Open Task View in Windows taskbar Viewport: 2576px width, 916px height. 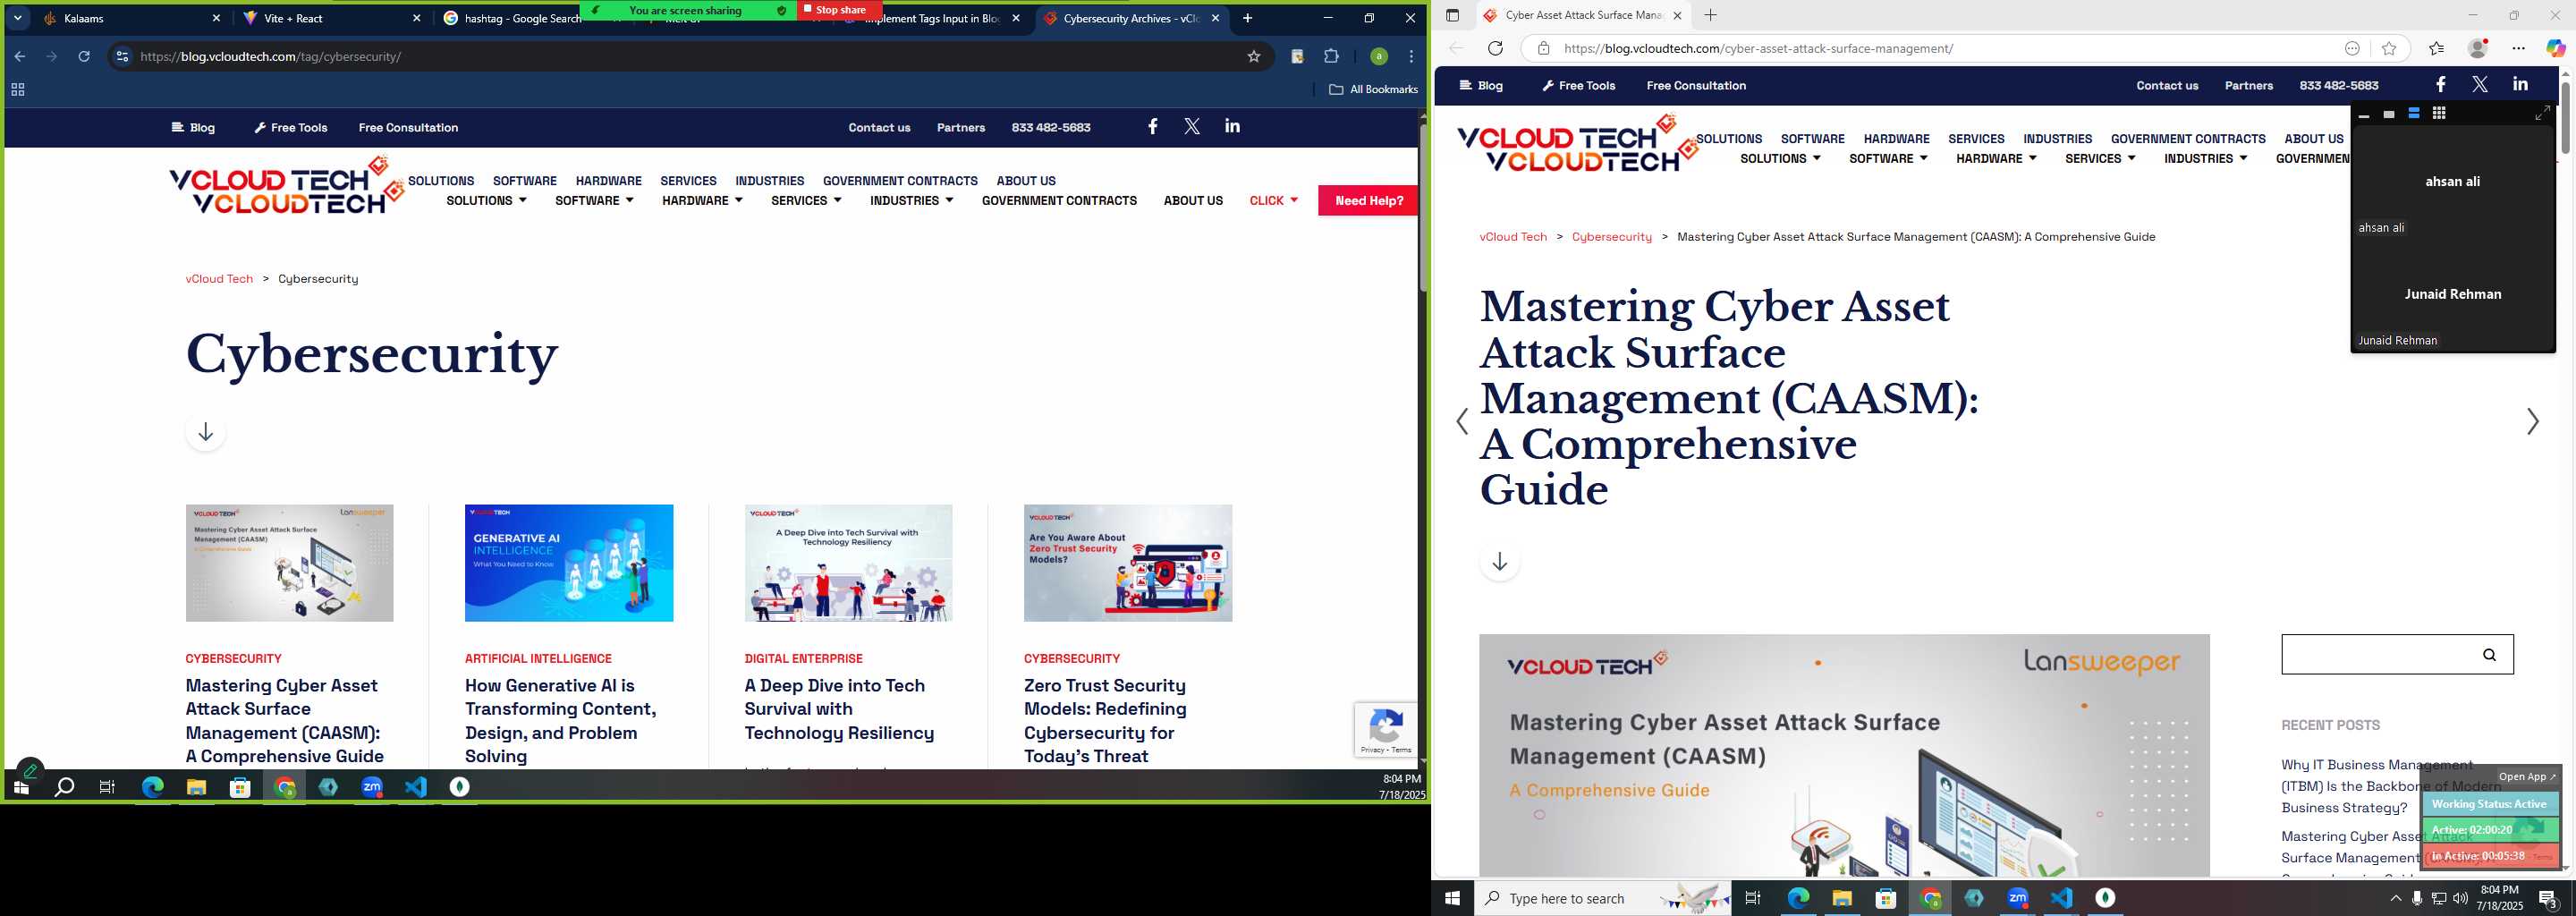coord(1752,898)
